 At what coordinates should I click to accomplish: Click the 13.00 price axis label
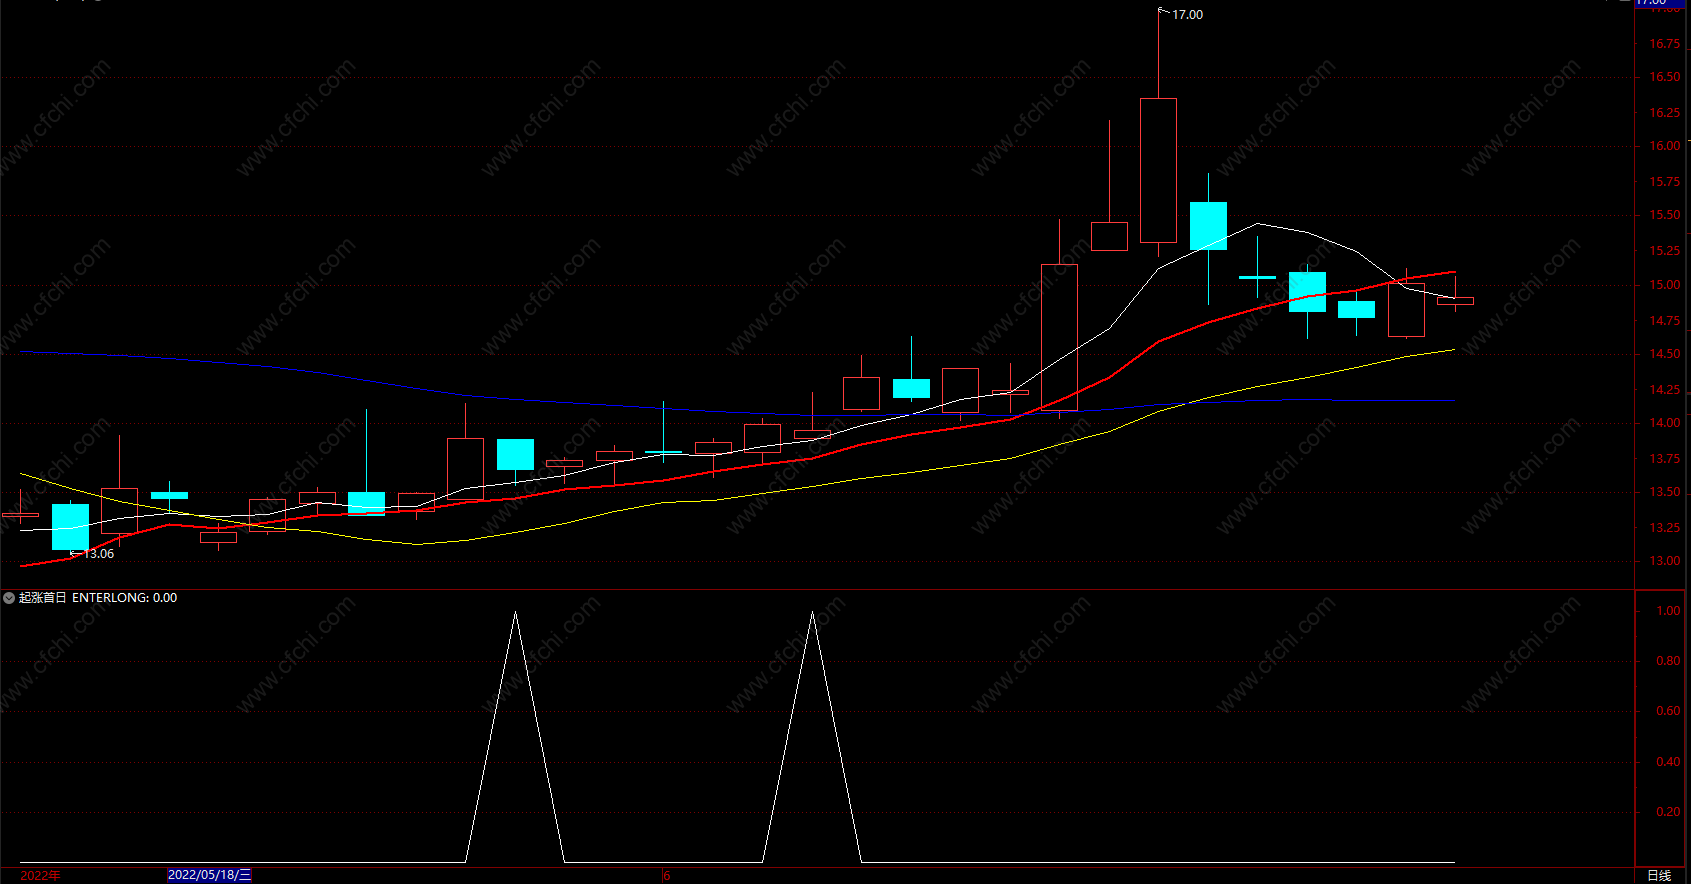(1664, 561)
